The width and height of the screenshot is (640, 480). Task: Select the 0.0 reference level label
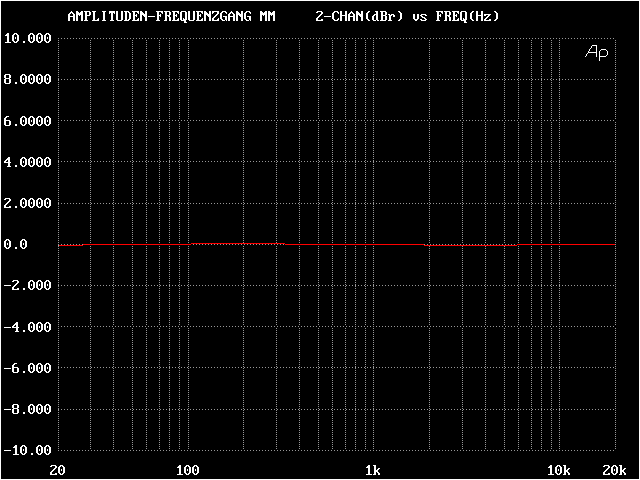pos(19,244)
